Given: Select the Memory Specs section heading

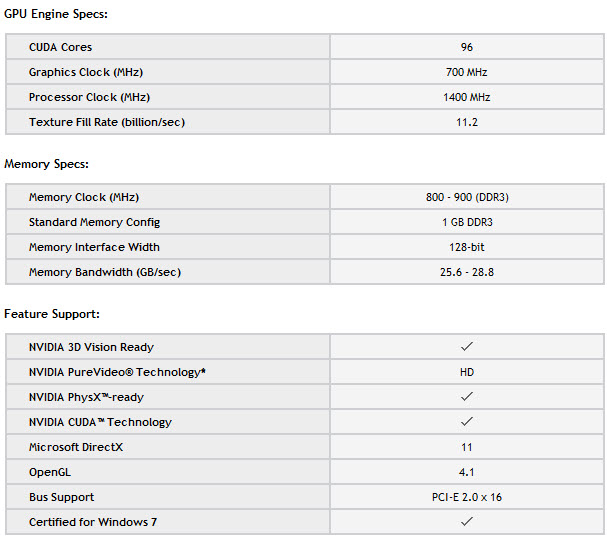Looking at the screenshot, I should 47,164.
